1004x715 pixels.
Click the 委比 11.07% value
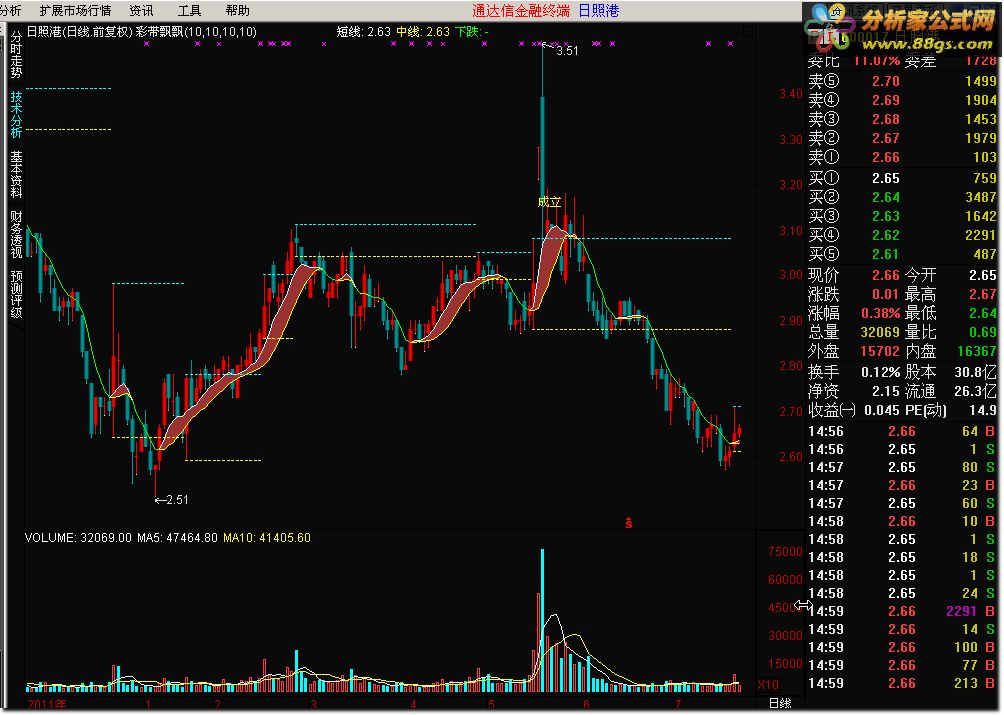point(877,61)
